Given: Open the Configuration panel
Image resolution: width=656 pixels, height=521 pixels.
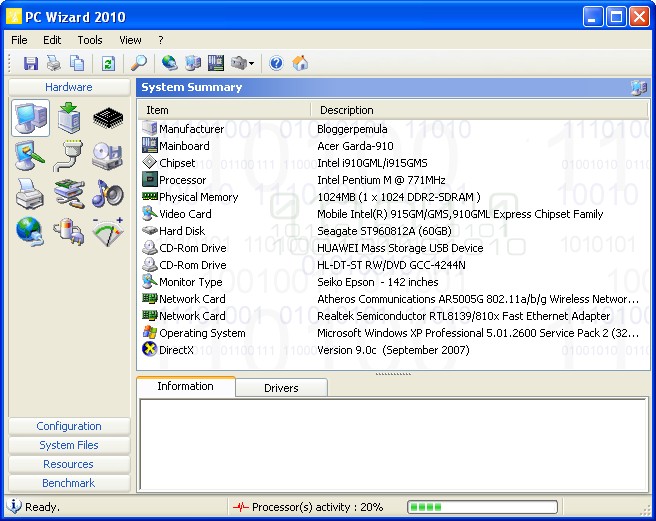Looking at the screenshot, I should click(x=69, y=426).
